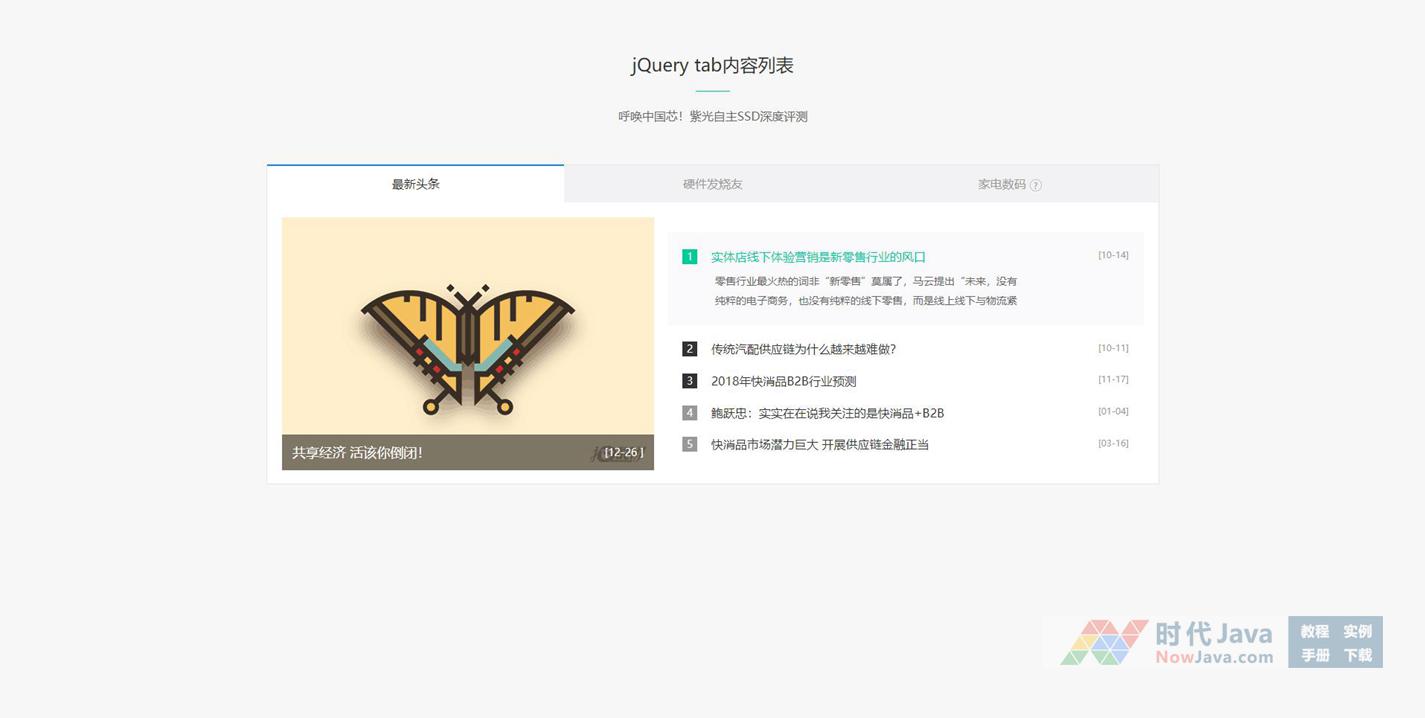Open article 实体店线下体验营销是新零售行业的风口
1425x718 pixels.
(818, 257)
